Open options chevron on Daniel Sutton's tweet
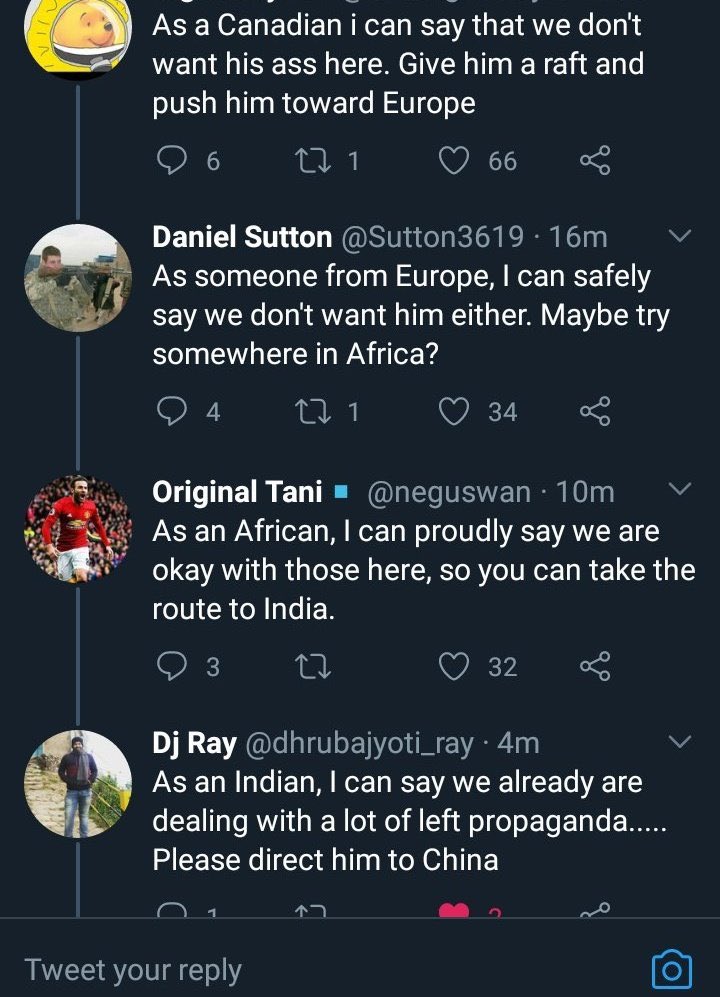The height and width of the screenshot is (997, 720). click(x=680, y=236)
